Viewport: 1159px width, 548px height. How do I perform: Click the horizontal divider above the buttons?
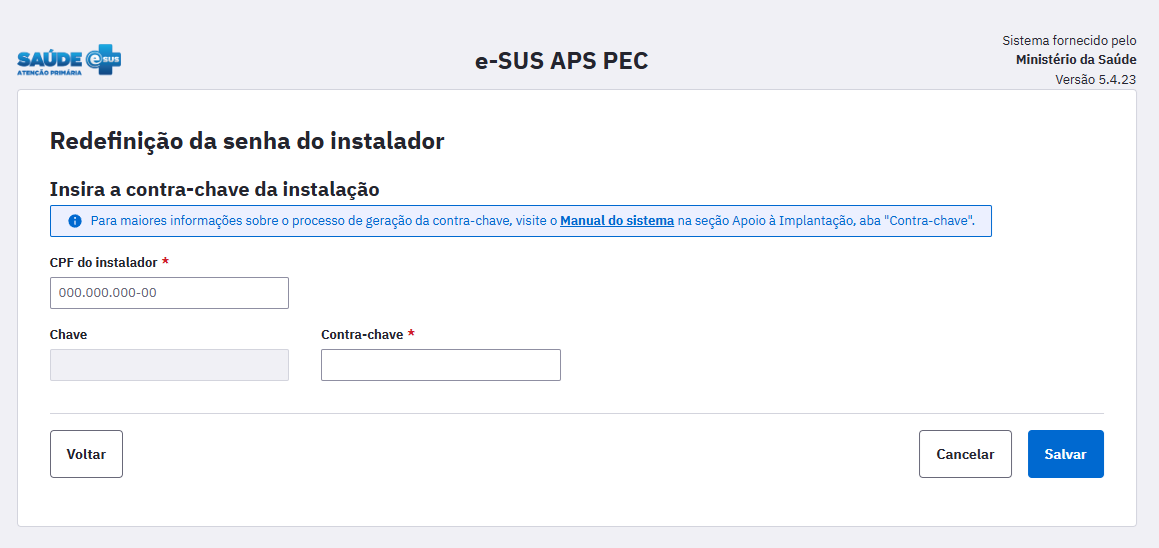point(576,413)
